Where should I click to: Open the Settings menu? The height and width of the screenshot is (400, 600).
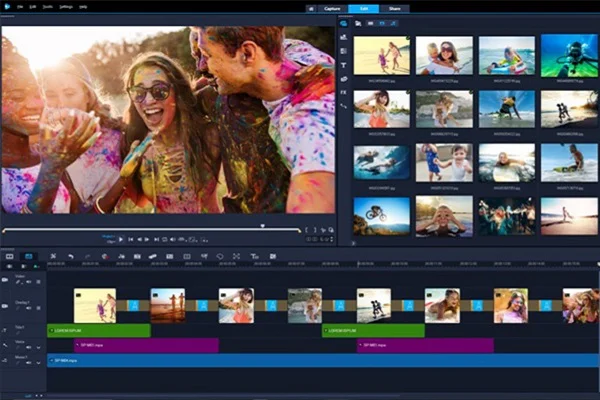(66, 7)
